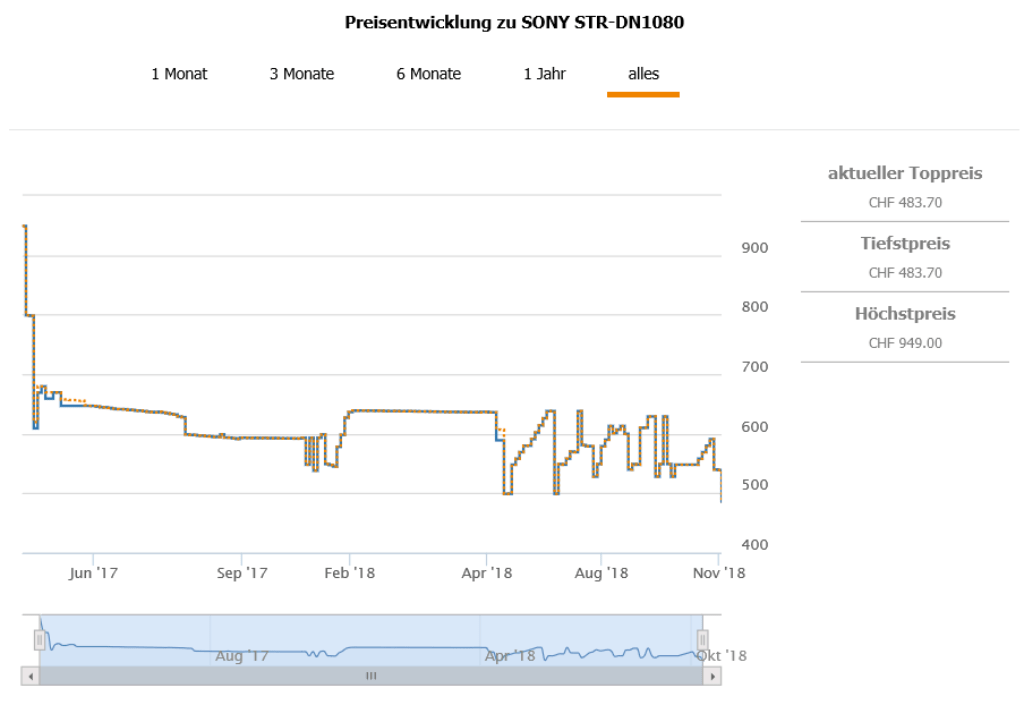Click the 'aktueller Toppreis' heading
Image resolution: width=1024 pixels, height=705 pixels.
coord(904,173)
